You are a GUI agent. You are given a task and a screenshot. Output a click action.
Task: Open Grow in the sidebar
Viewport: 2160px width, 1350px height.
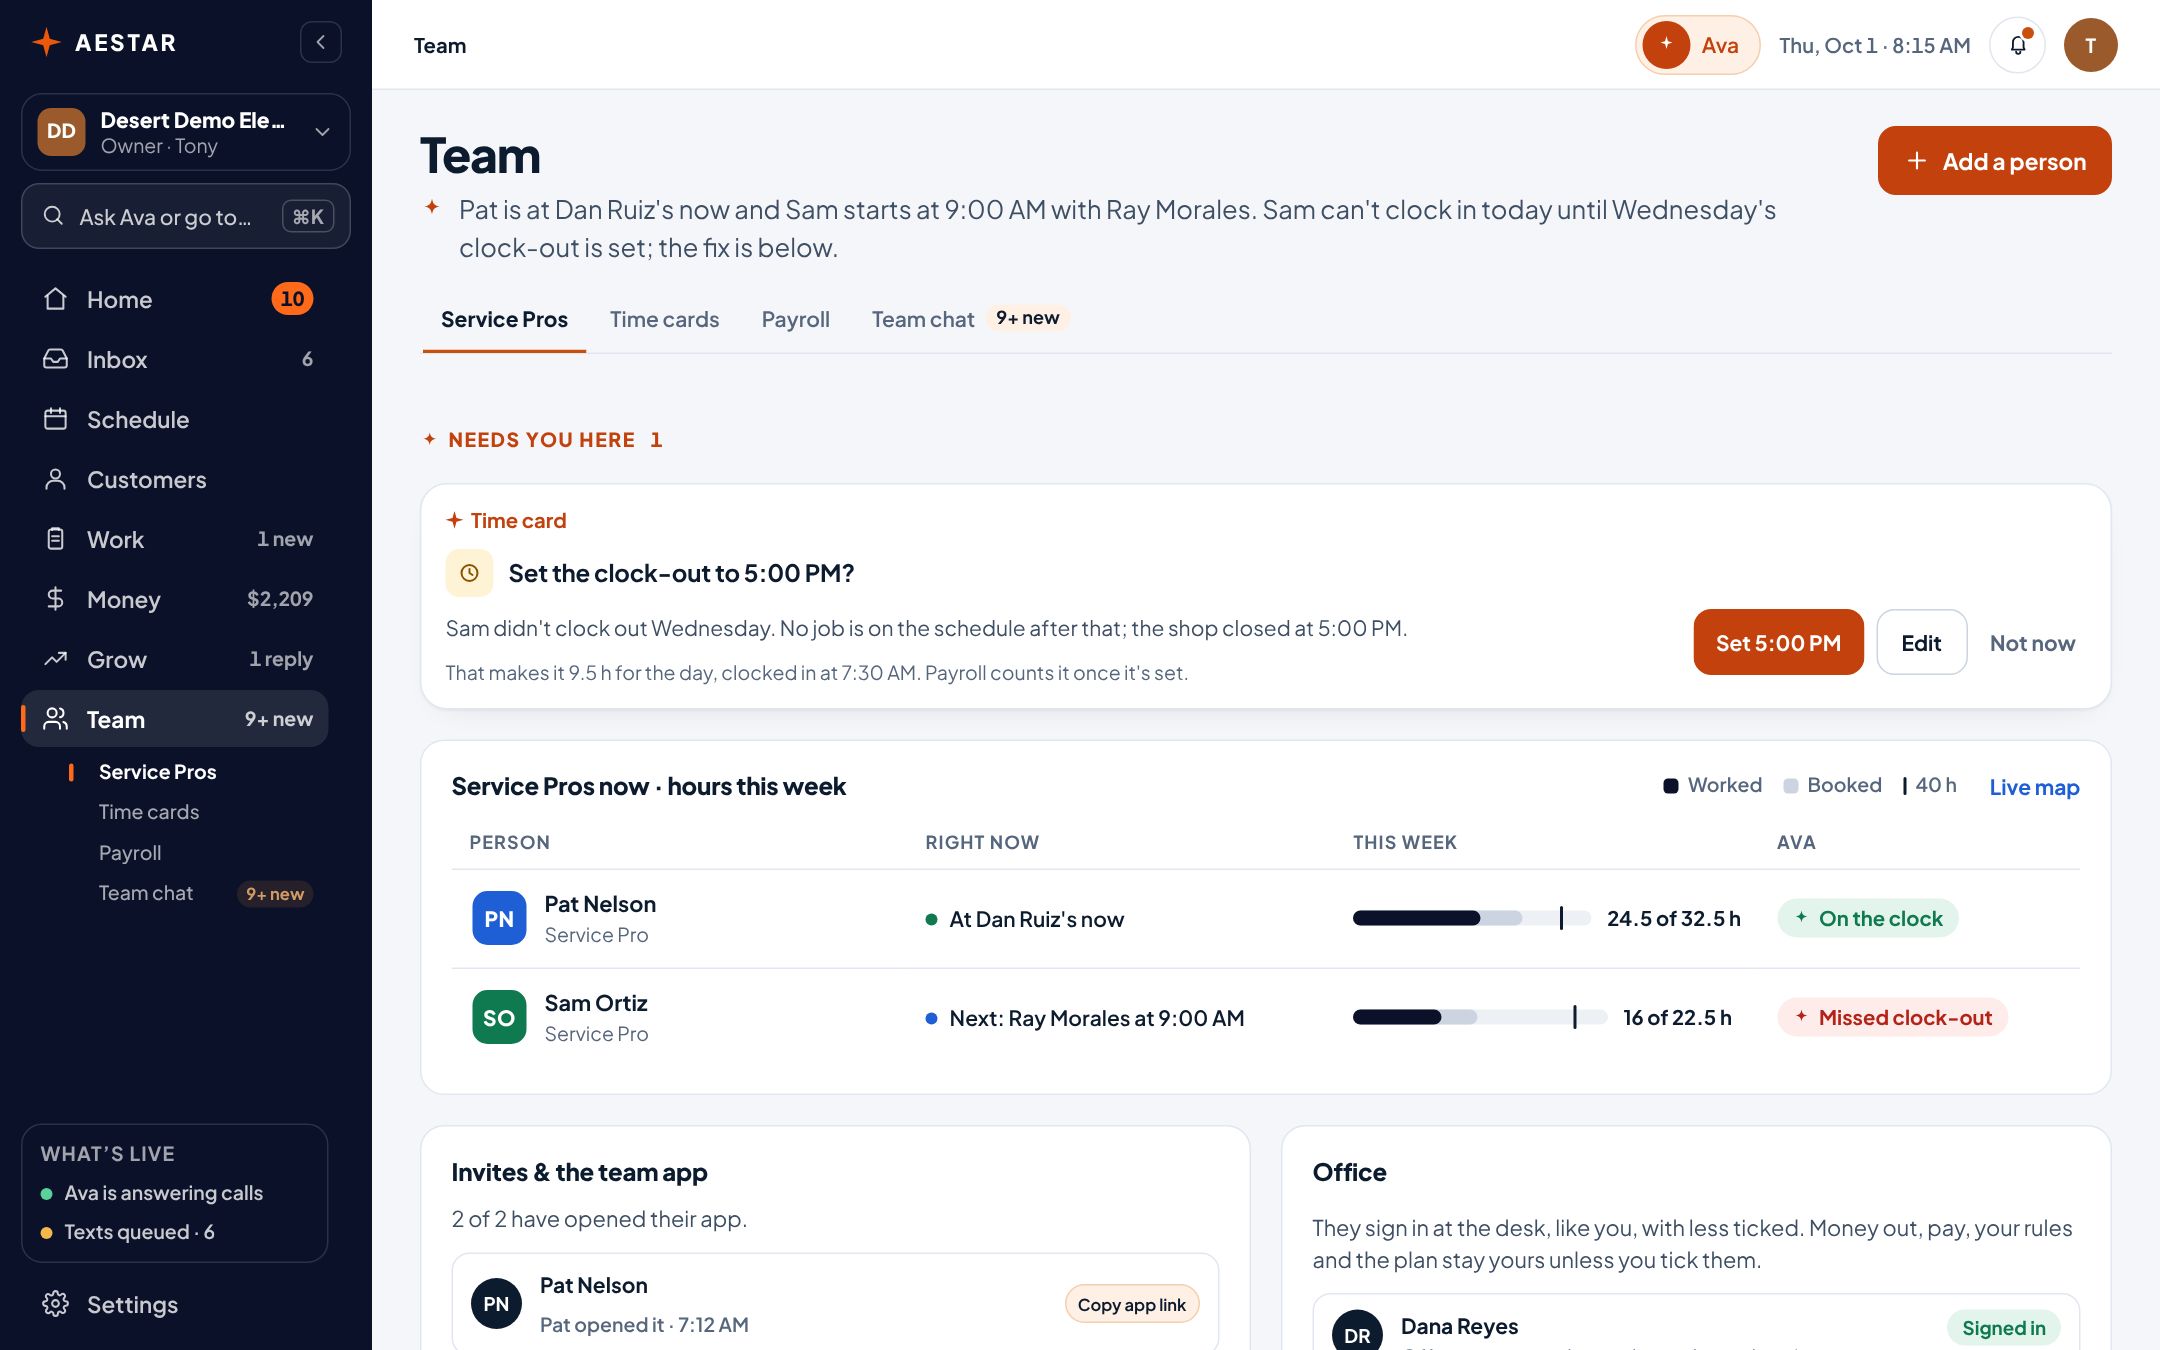click(175, 659)
